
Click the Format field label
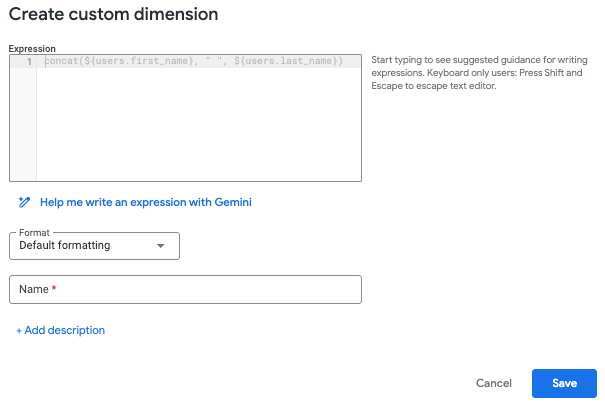click(x=34, y=233)
